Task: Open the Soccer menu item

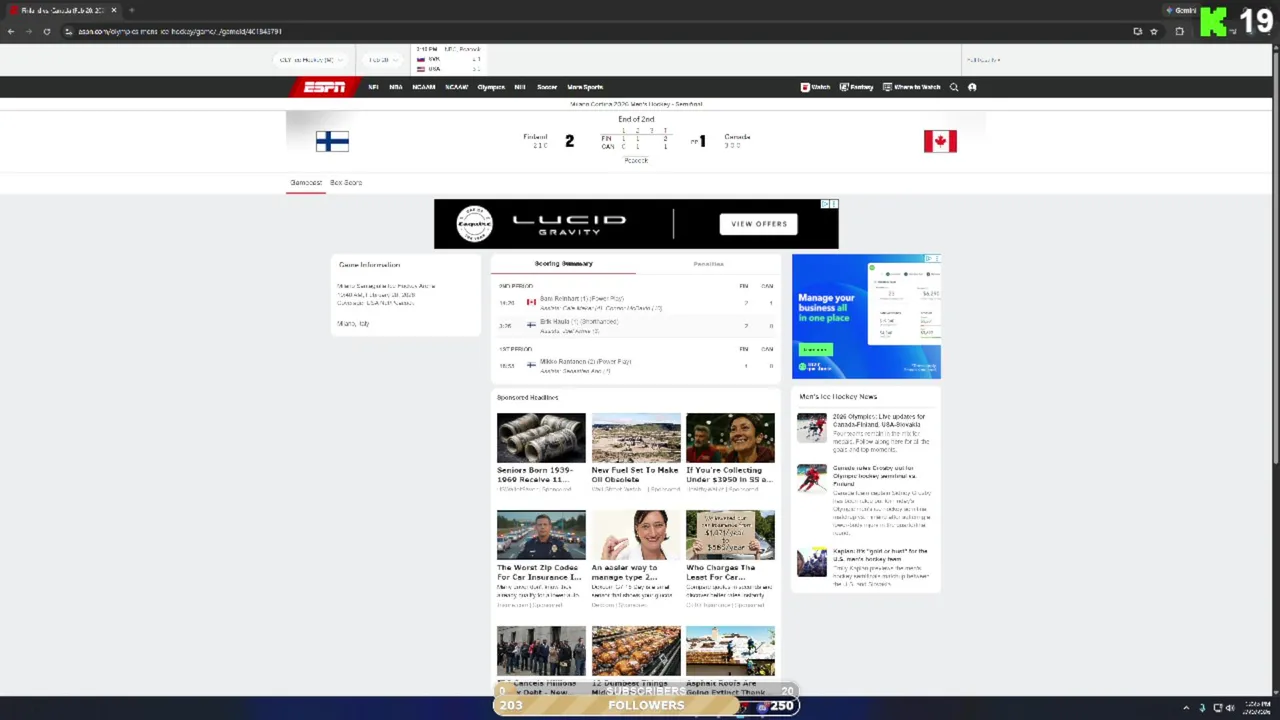Action: 547,87
